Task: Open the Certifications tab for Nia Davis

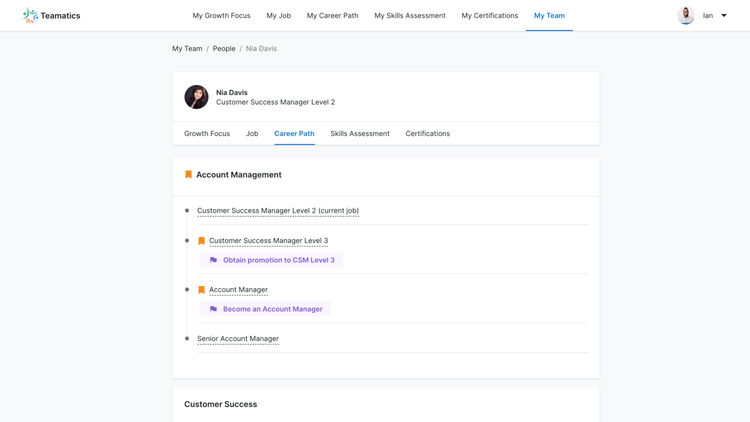Action: click(x=428, y=133)
